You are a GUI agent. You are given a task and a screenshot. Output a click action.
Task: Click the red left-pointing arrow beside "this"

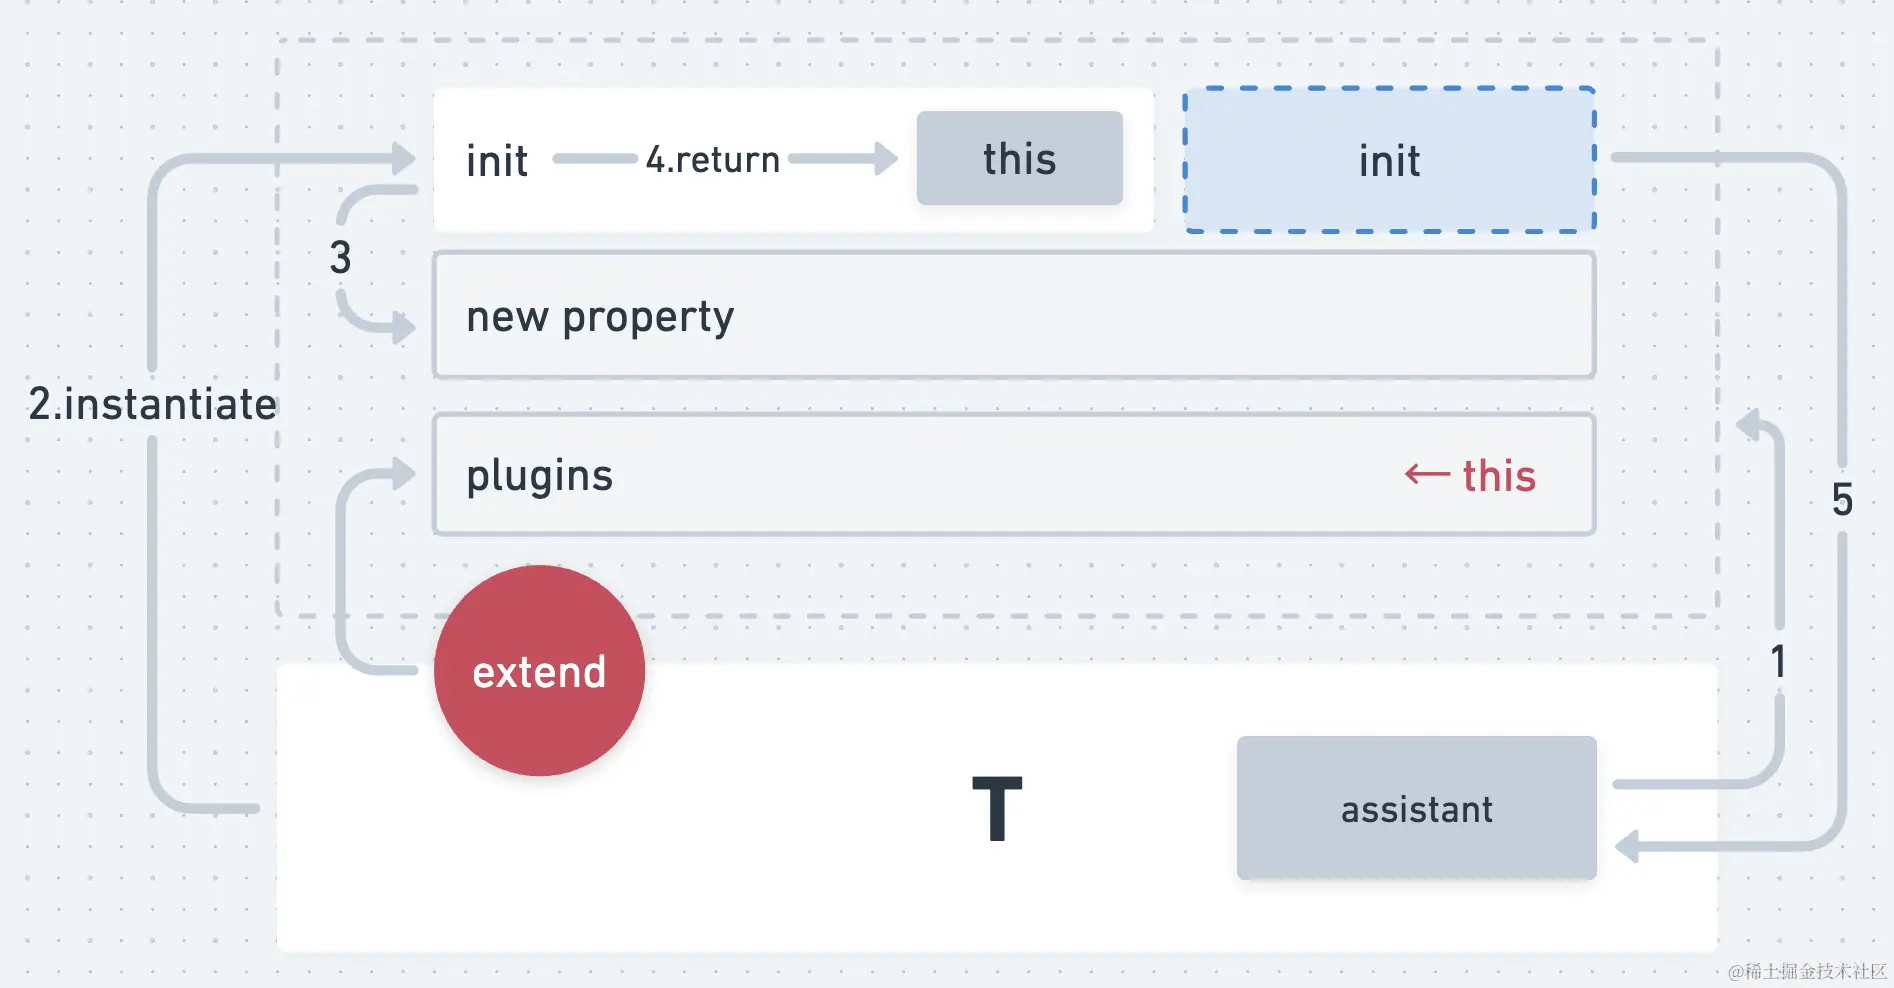[x=1427, y=474]
